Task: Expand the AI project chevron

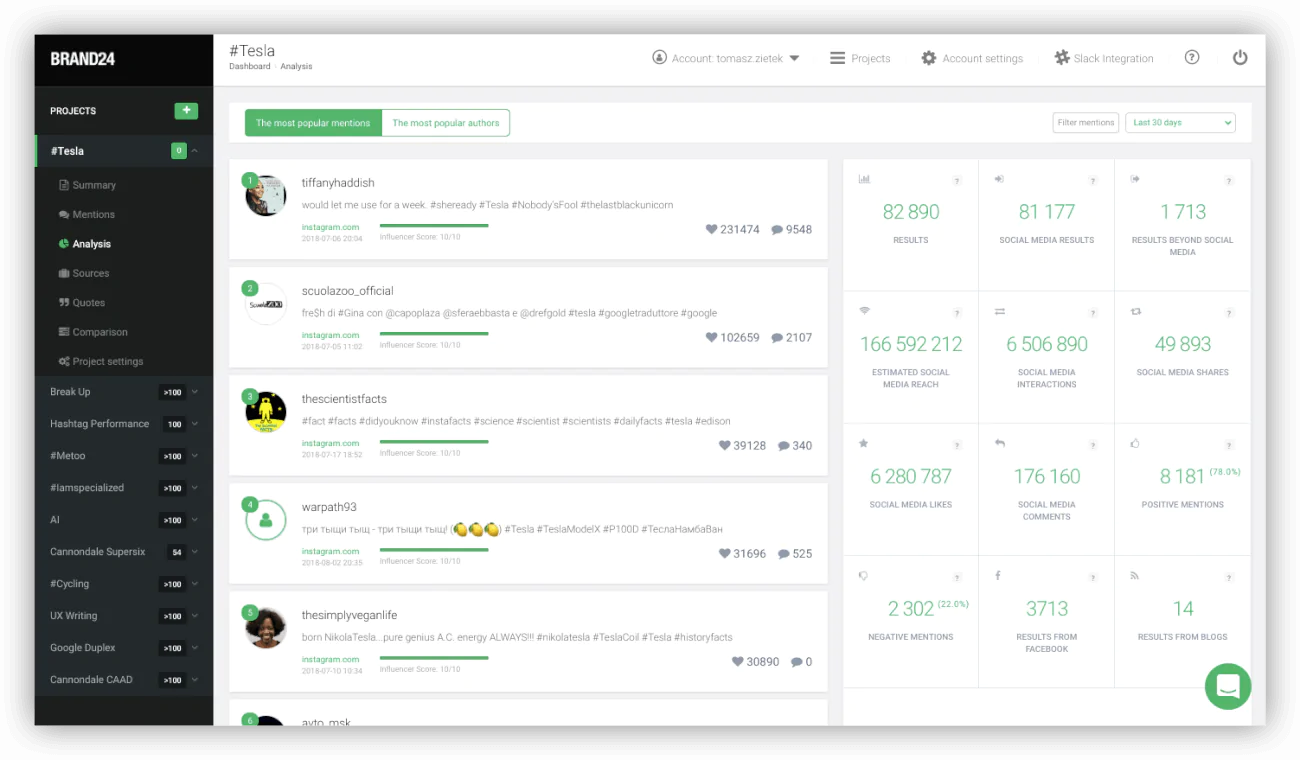Action: tap(195, 520)
